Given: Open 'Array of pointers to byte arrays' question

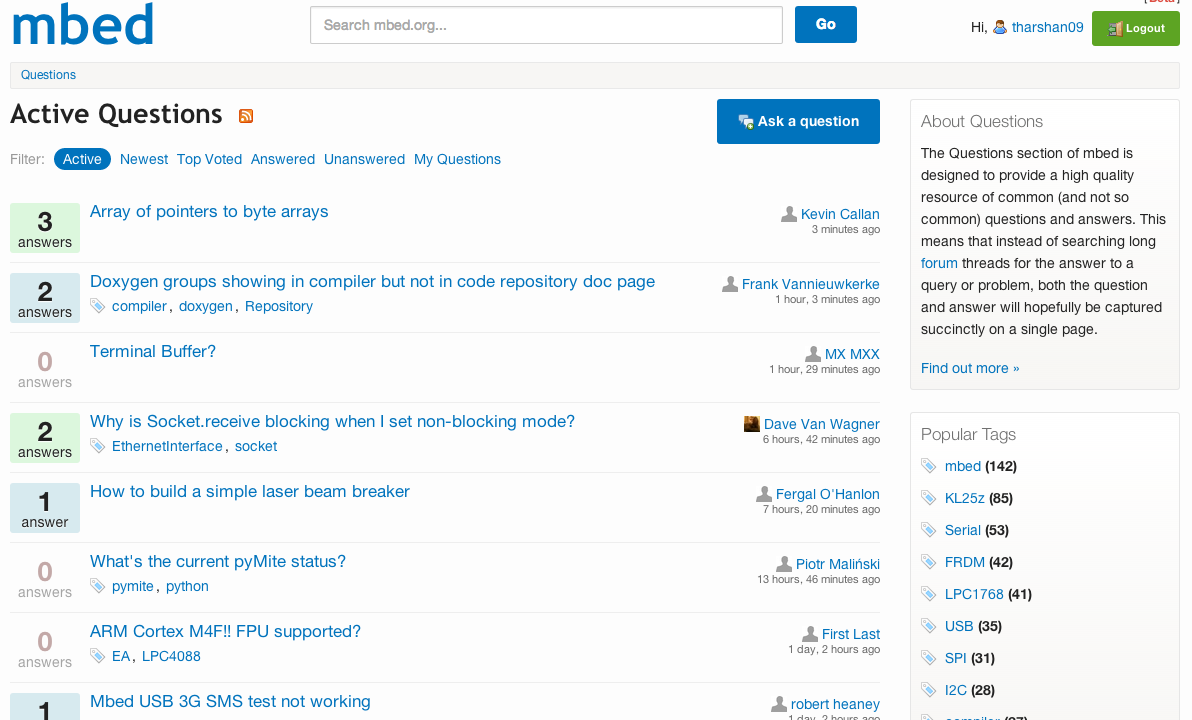Looking at the screenshot, I should [x=209, y=211].
